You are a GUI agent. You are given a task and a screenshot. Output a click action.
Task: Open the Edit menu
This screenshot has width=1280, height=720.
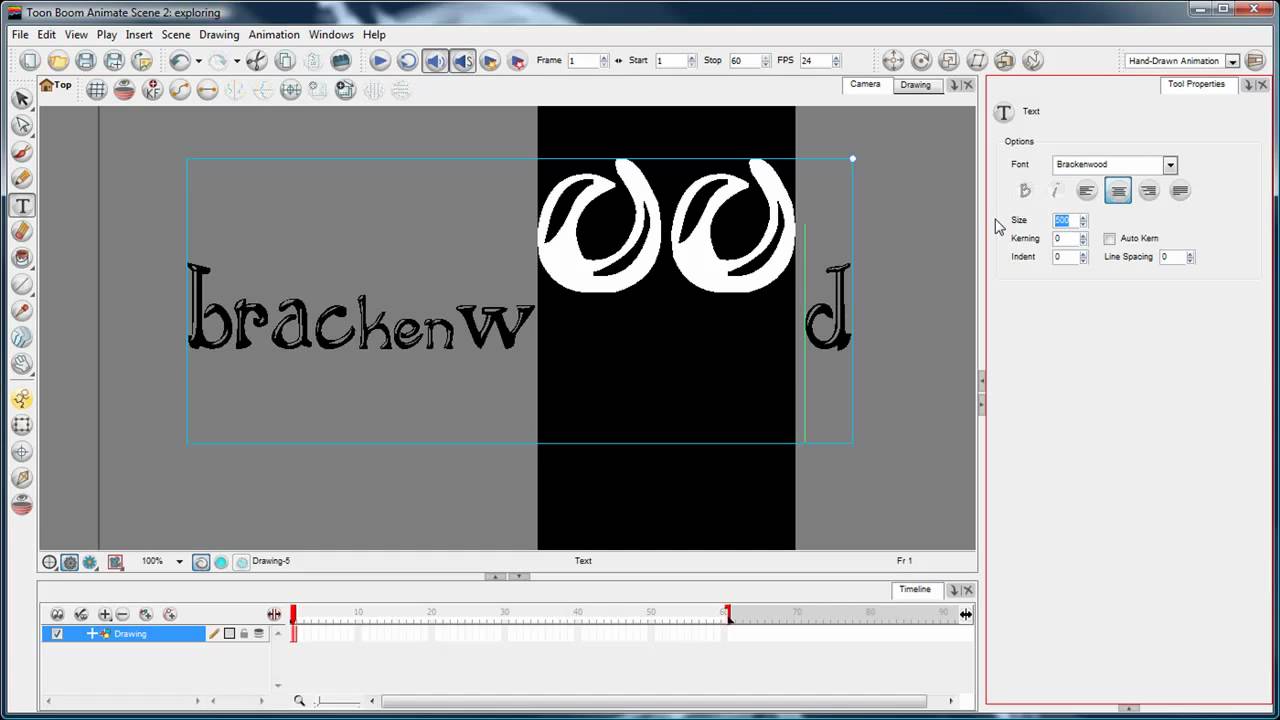47,34
